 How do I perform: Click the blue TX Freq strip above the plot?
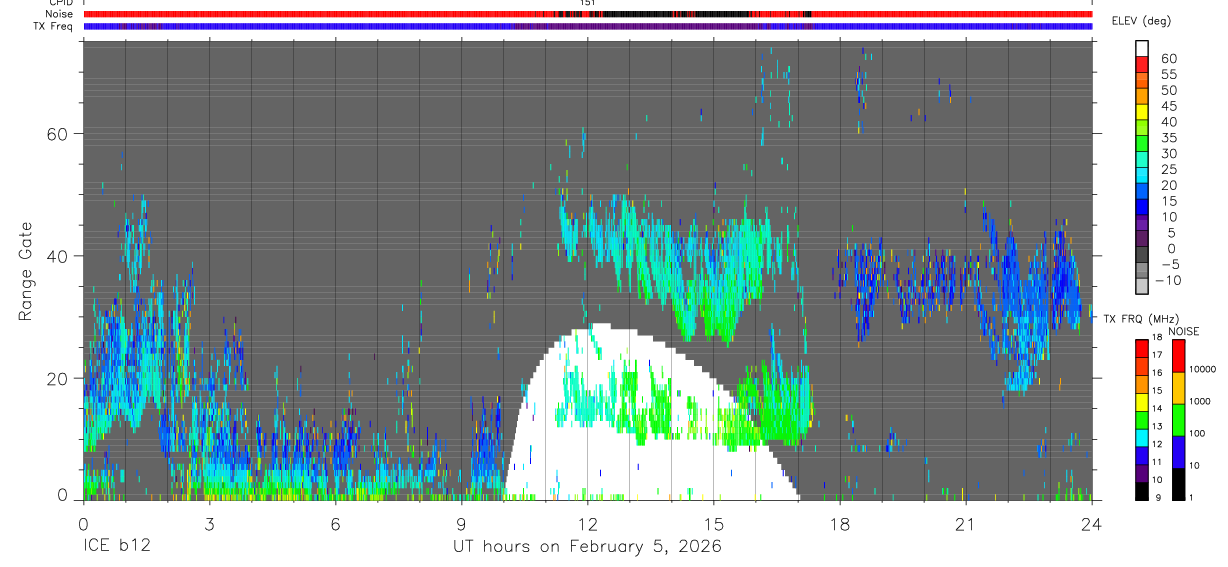tap(587, 26)
